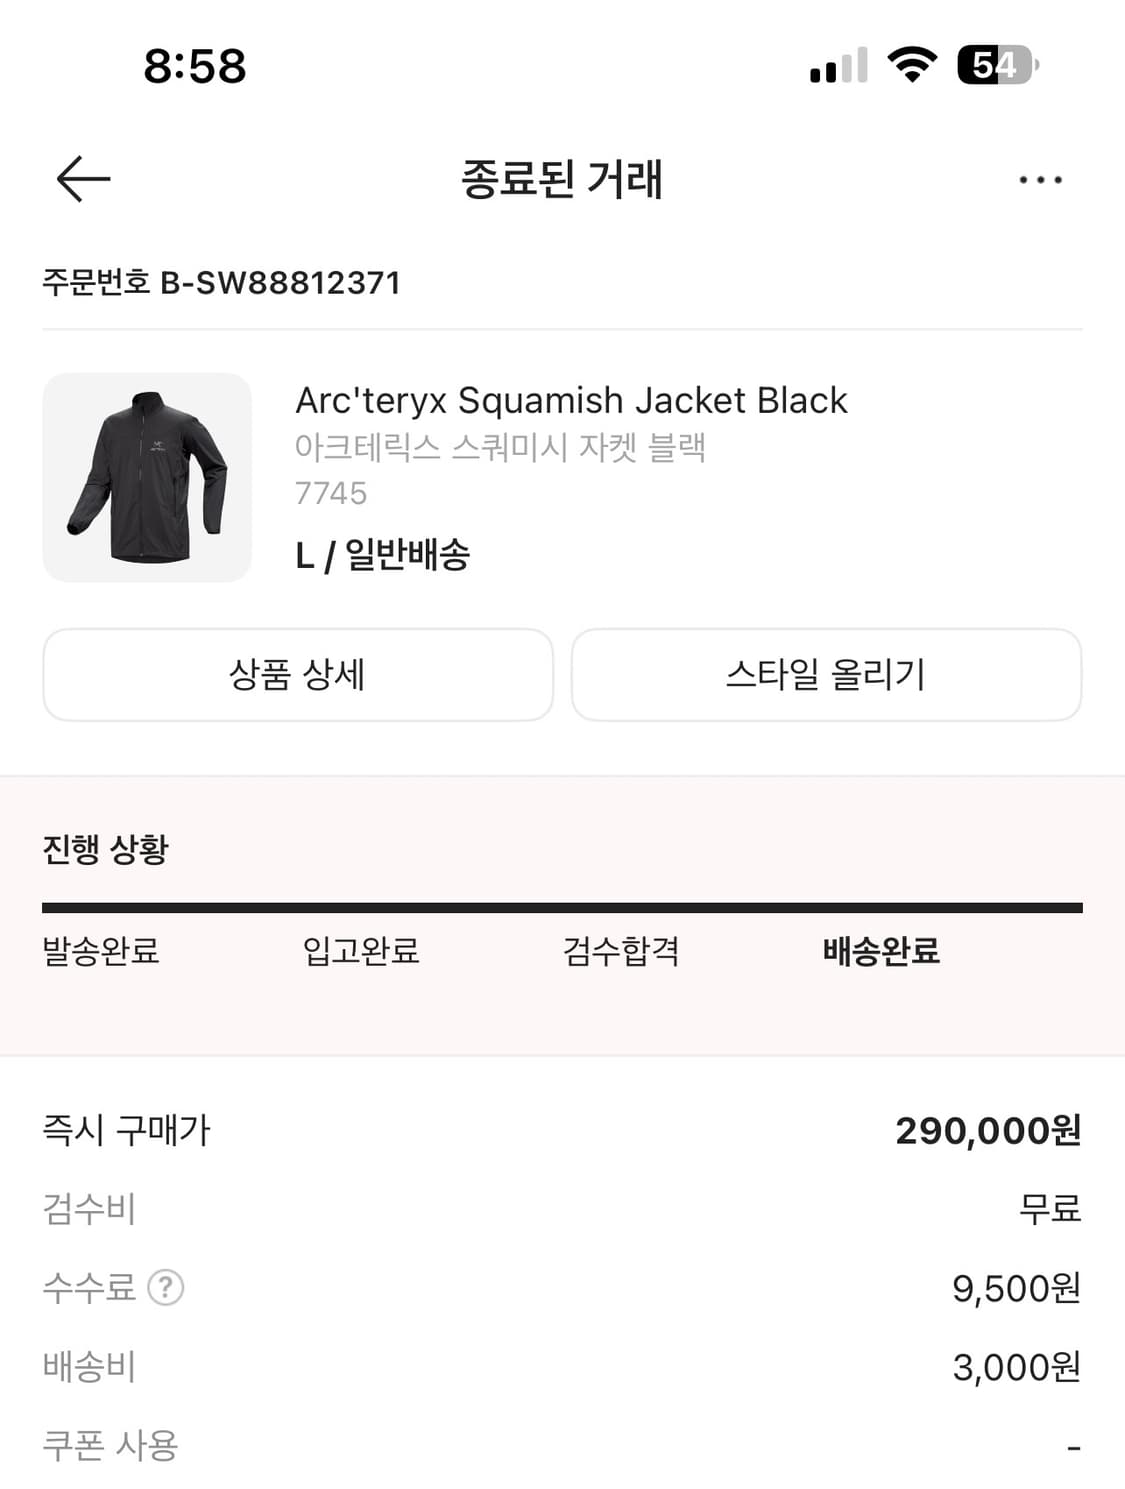The image size is (1125, 1489).
Task: Tap the Wi-Fi status icon
Action: click(x=911, y=65)
